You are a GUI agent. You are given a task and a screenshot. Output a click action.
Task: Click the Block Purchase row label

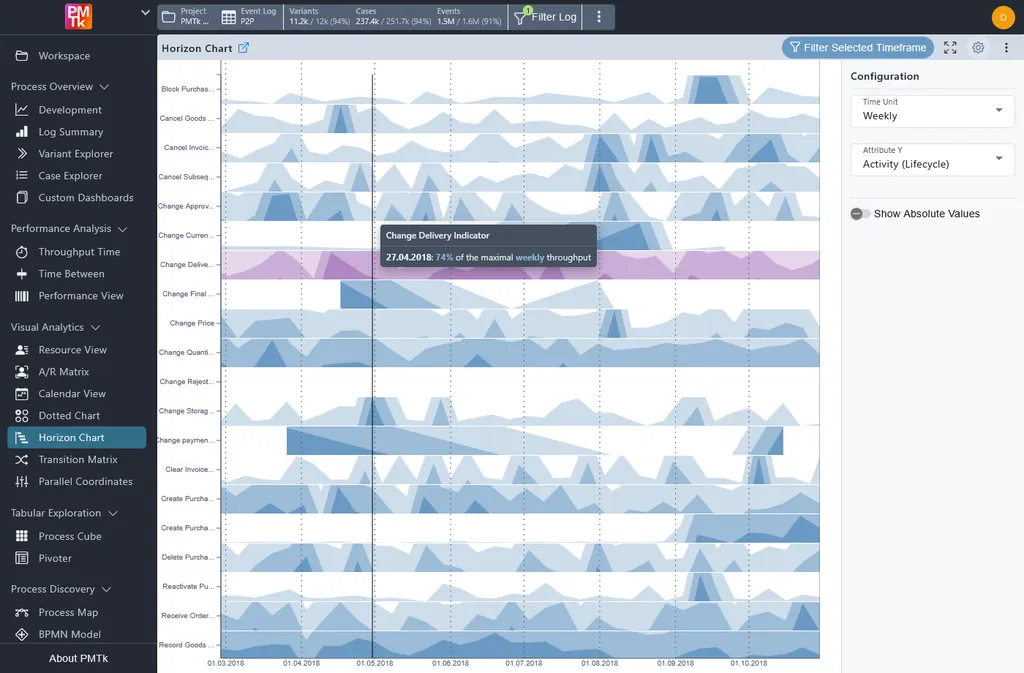coord(187,89)
